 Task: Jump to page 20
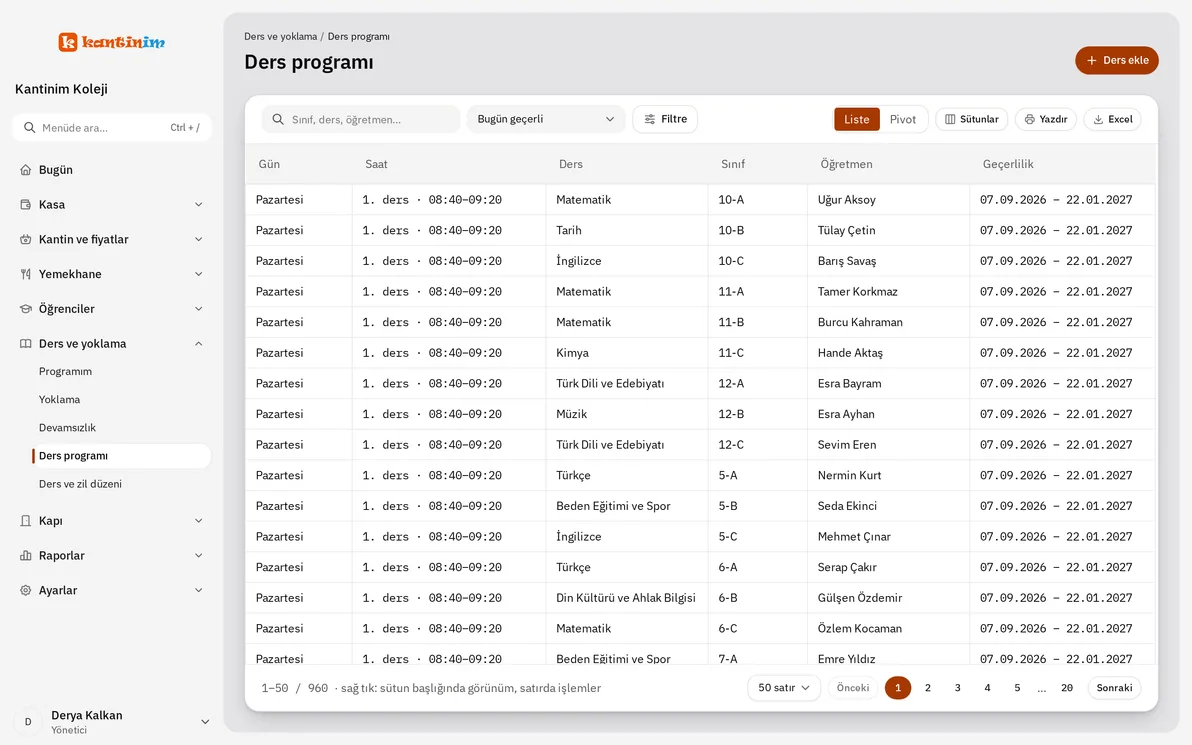click(1067, 688)
